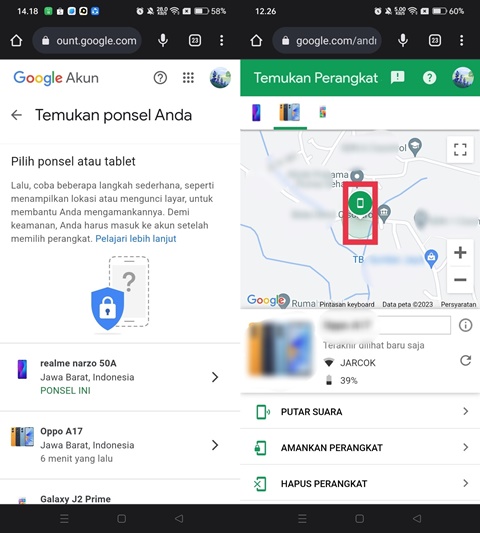Send feedback icon in Temukan Perangkat header
The image size is (480, 533).
[397, 78]
